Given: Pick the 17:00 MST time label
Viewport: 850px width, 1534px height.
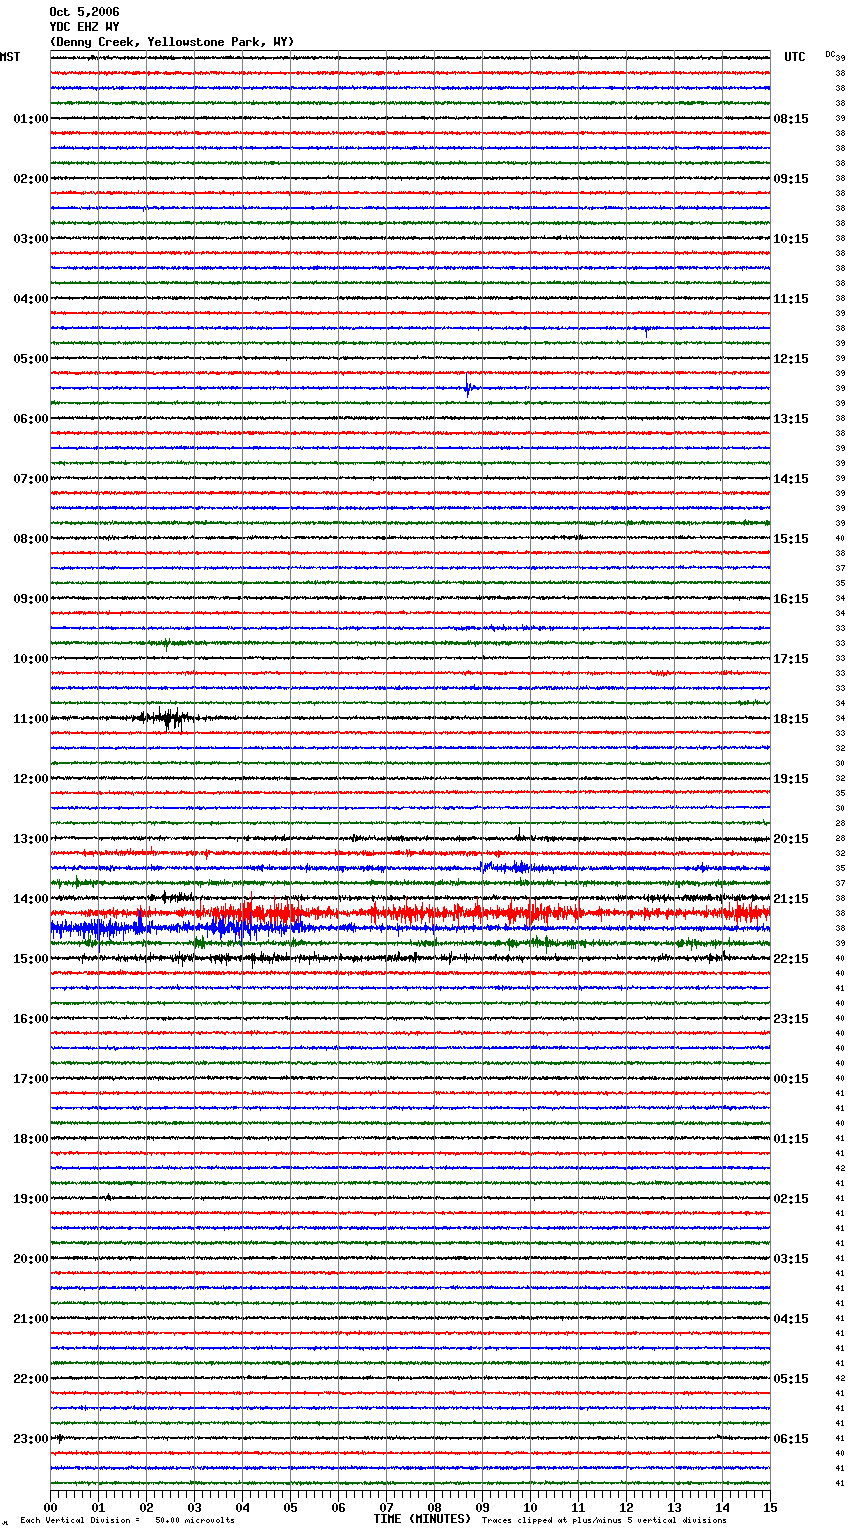Looking at the screenshot, I should [x=31, y=1079].
